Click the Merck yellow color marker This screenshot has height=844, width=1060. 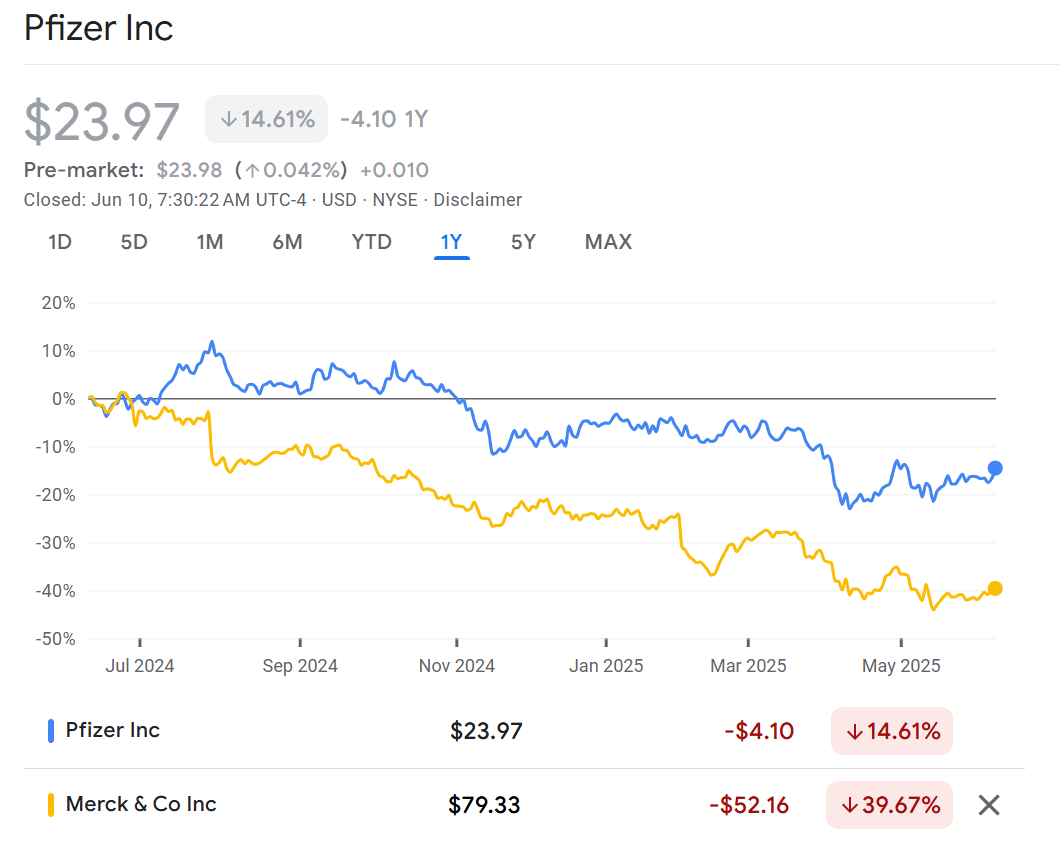tap(51, 805)
